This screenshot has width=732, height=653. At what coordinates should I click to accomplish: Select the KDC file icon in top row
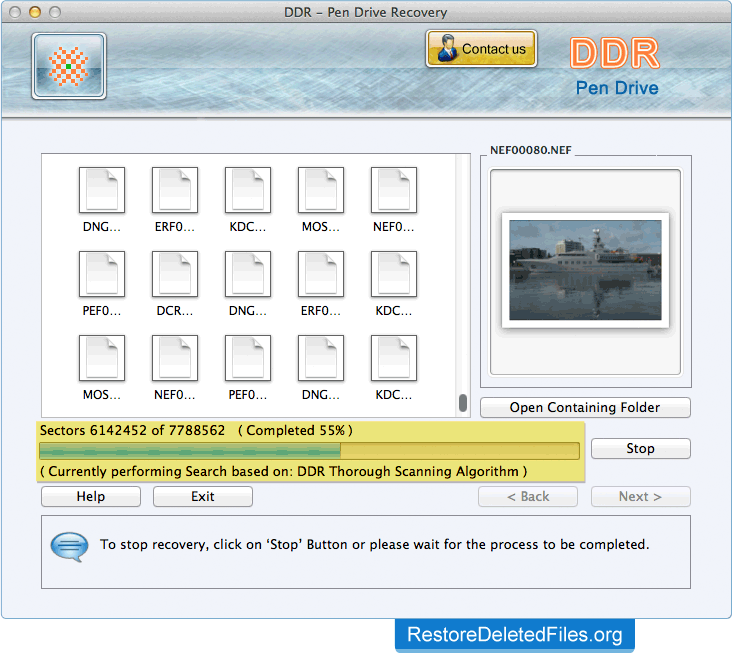tap(248, 190)
